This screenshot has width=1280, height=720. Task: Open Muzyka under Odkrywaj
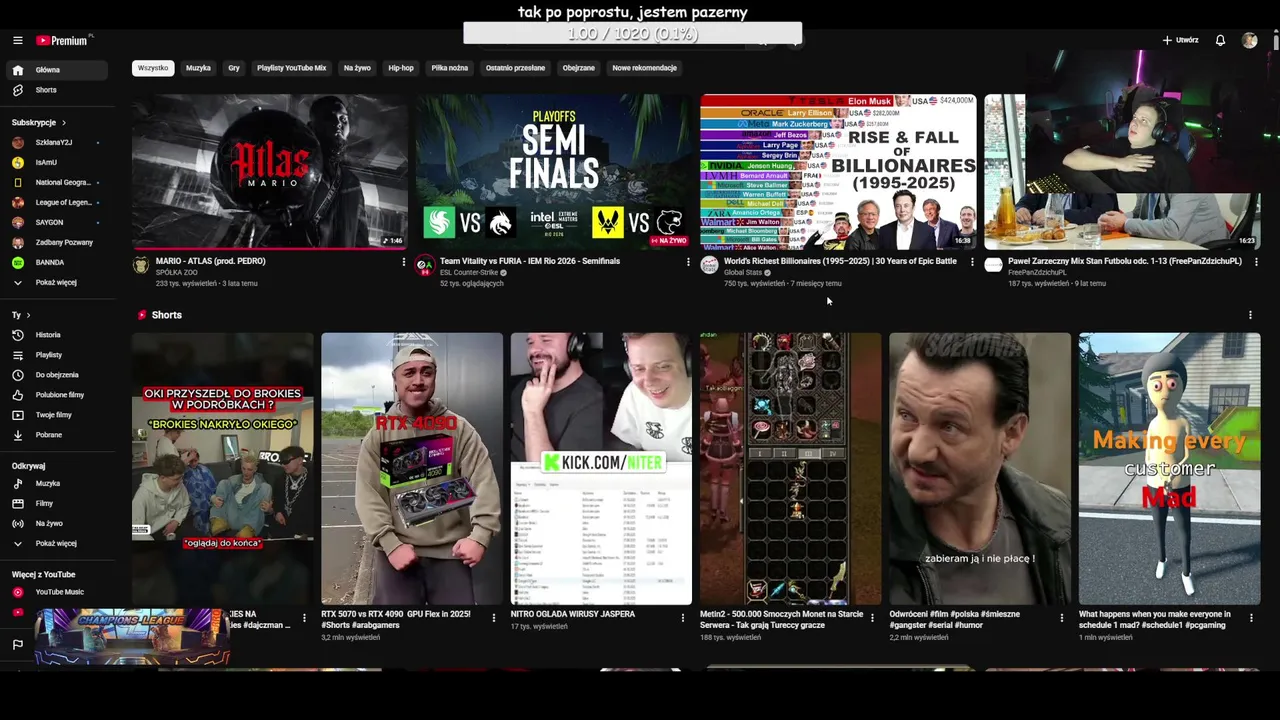[55, 484]
